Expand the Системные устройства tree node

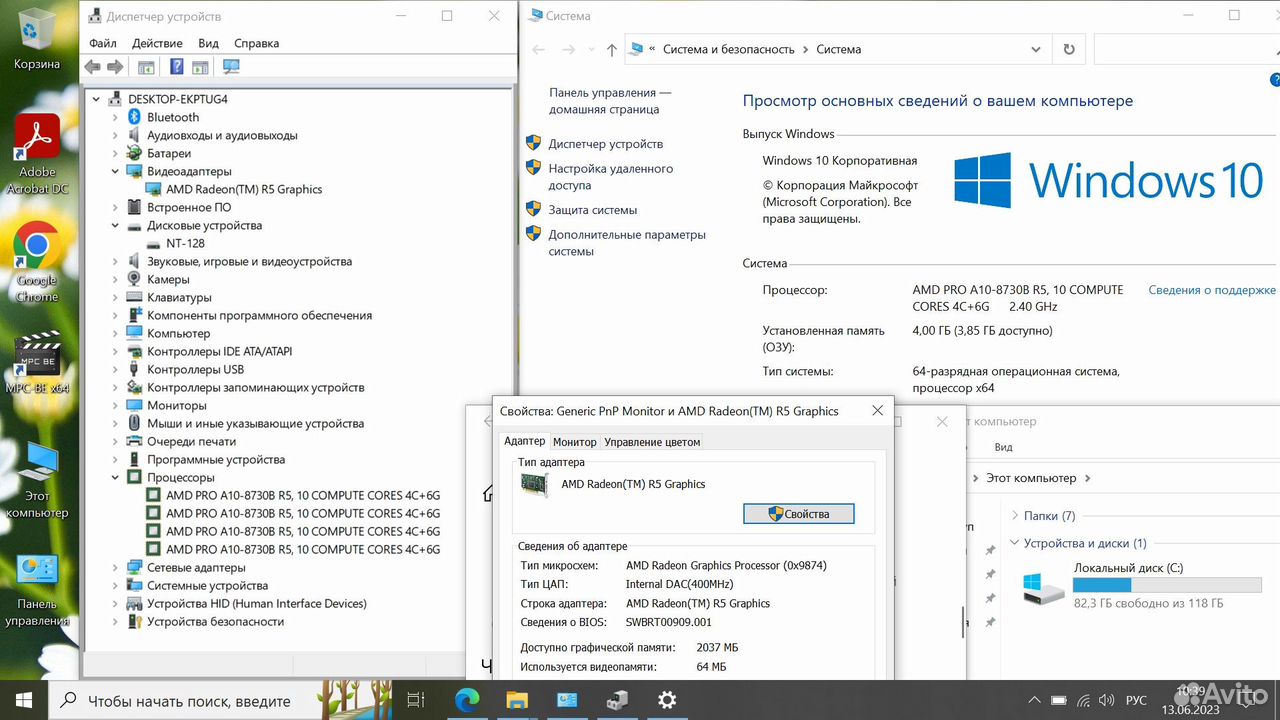click(x=115, y=585)
